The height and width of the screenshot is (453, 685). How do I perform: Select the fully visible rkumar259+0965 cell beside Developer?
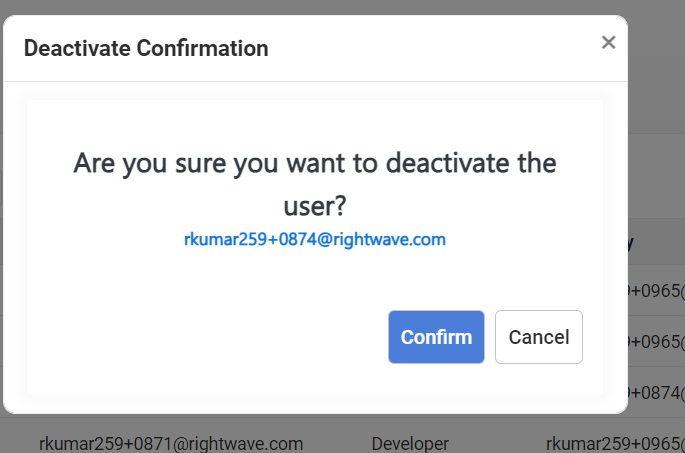coord(615,444)
